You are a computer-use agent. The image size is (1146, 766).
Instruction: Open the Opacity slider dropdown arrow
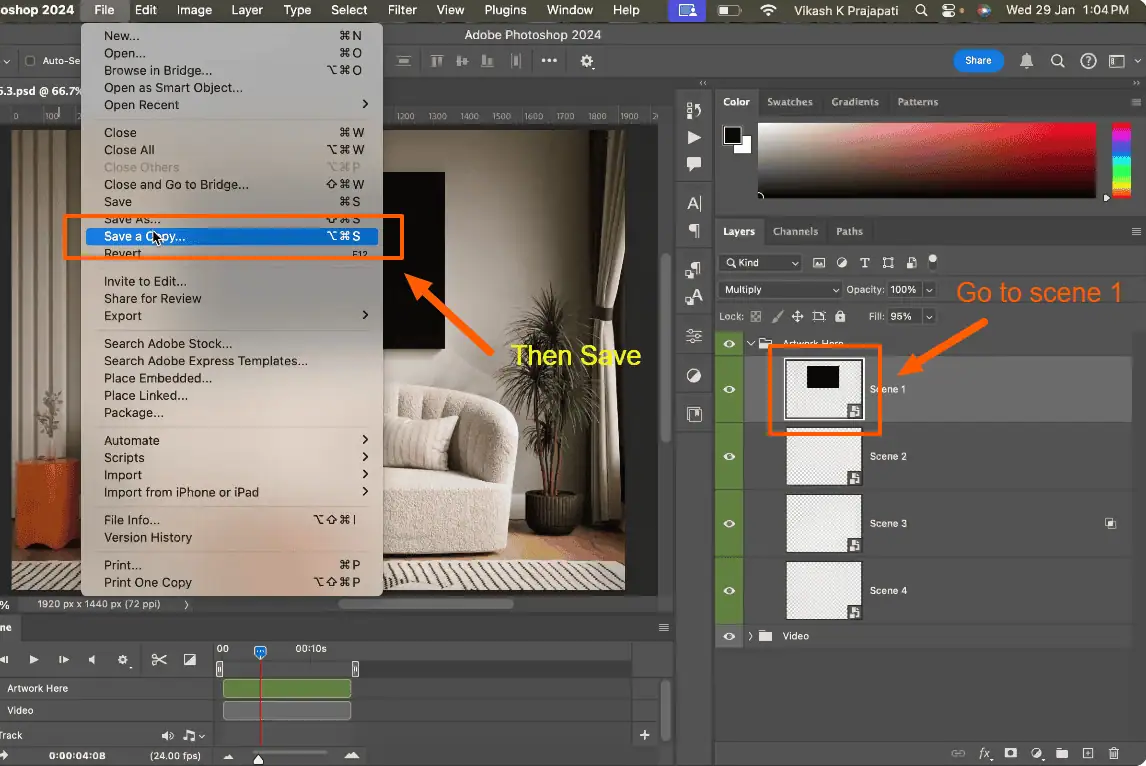pos(930,290)
